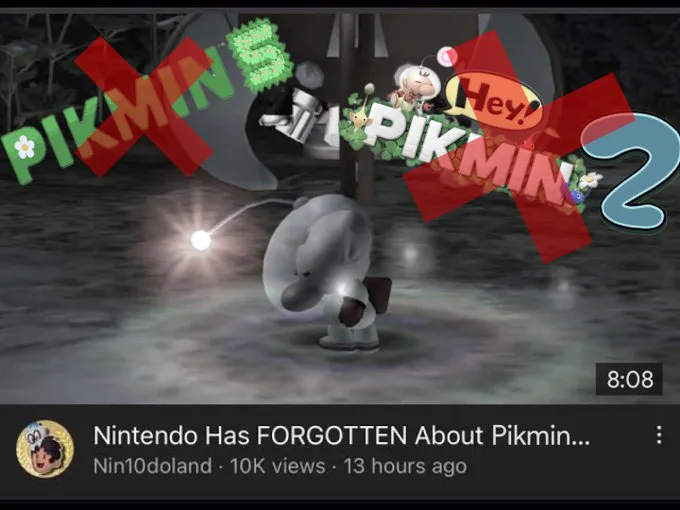Click the 10K views text
680x510 pixels.
pos(278,466)
